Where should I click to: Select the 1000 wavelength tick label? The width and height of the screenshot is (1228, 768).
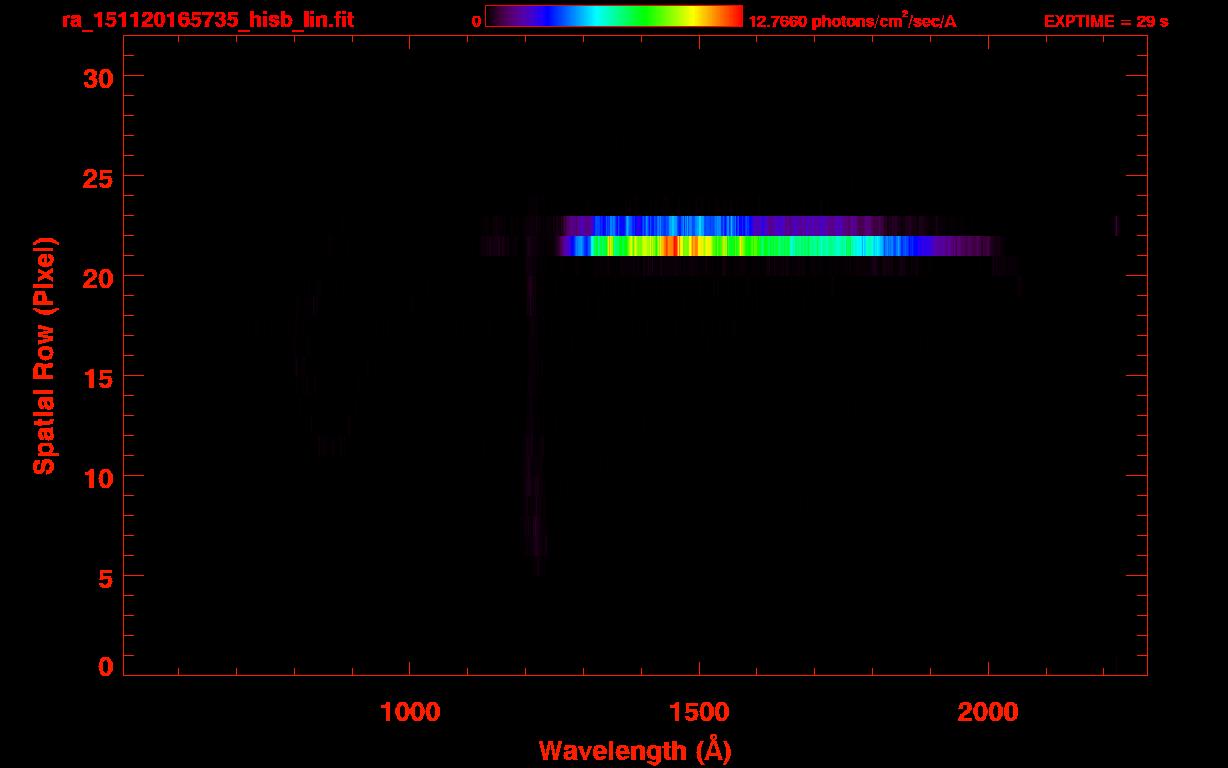point(410,712)
